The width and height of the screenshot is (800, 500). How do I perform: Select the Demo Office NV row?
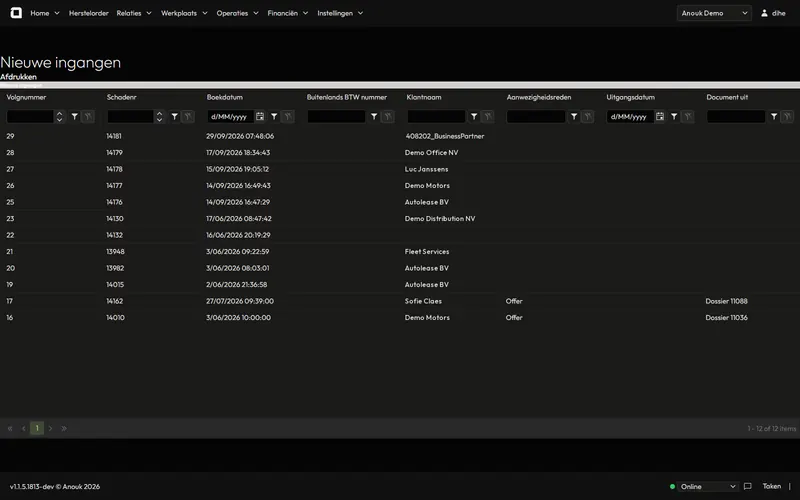tap(400, 153)
